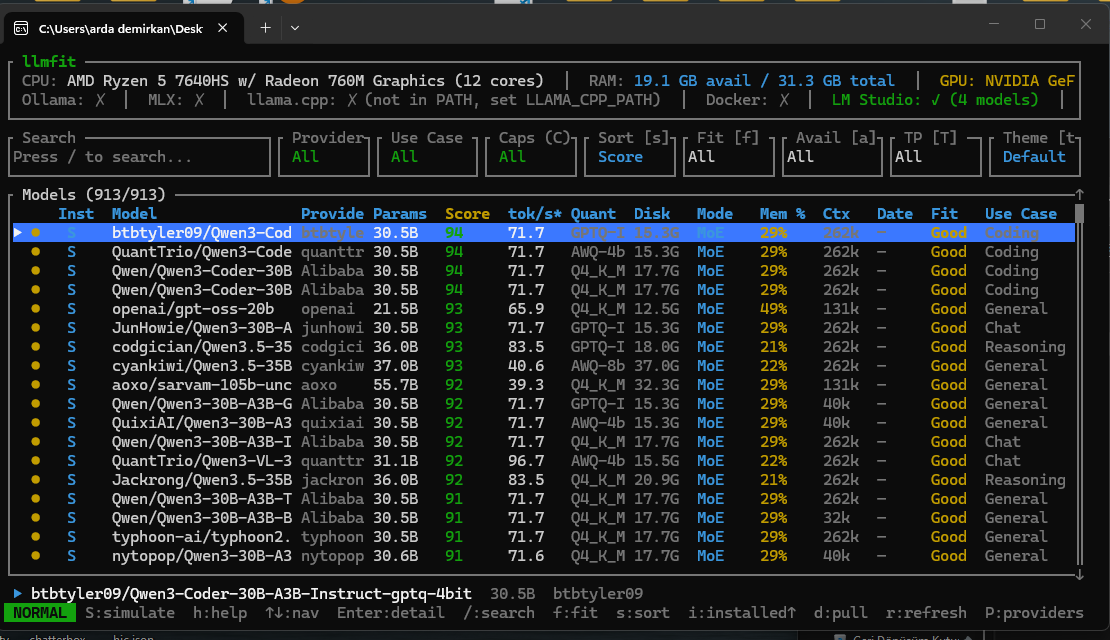Click the 32k context value
This screenshot has height=640, width=1110.
(x=836, y=518)
